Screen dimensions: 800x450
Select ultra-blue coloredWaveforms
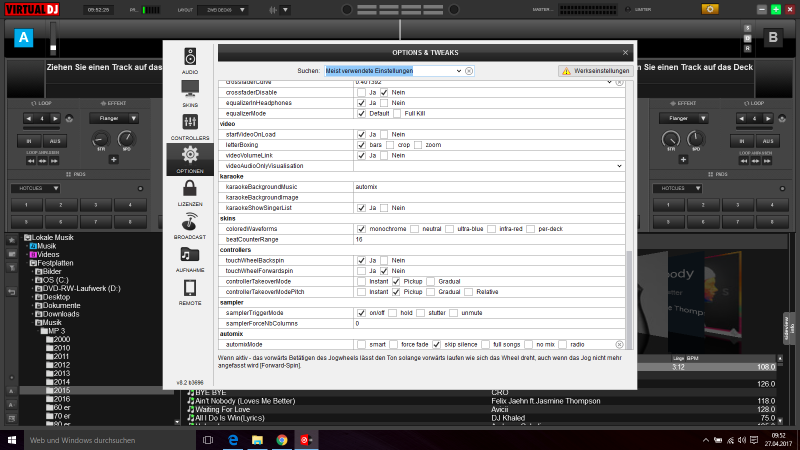point(449,229)
